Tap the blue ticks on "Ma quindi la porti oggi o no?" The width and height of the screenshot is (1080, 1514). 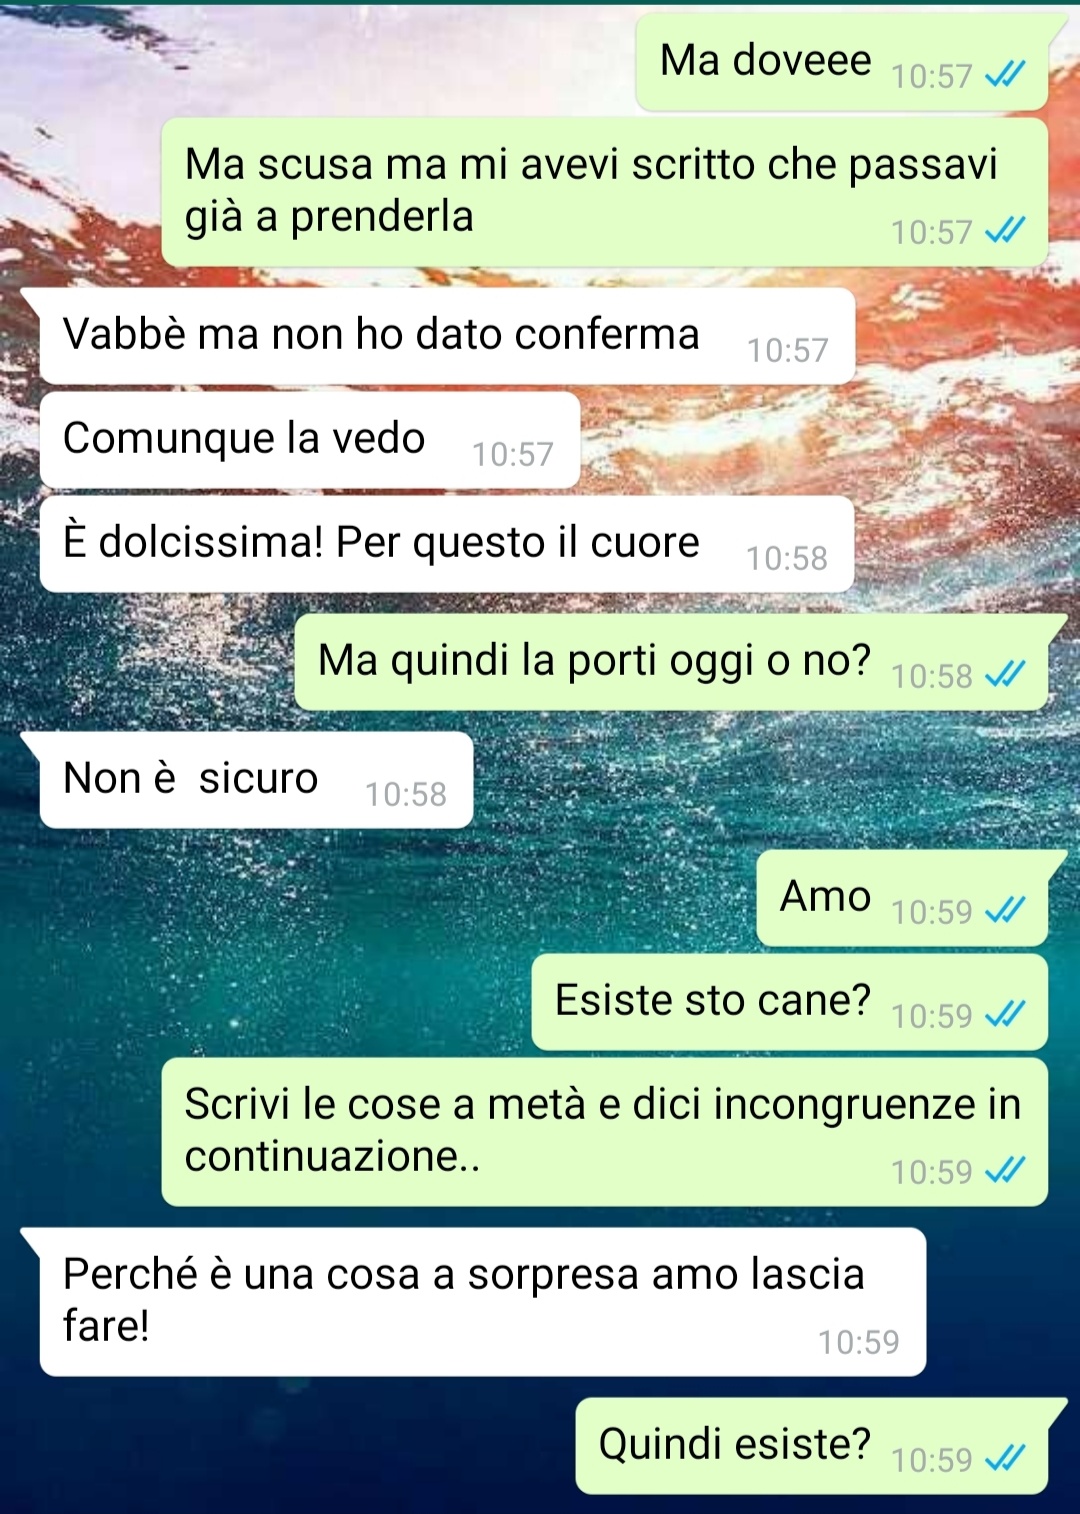pyautogui.click(x=1005, y=675)
